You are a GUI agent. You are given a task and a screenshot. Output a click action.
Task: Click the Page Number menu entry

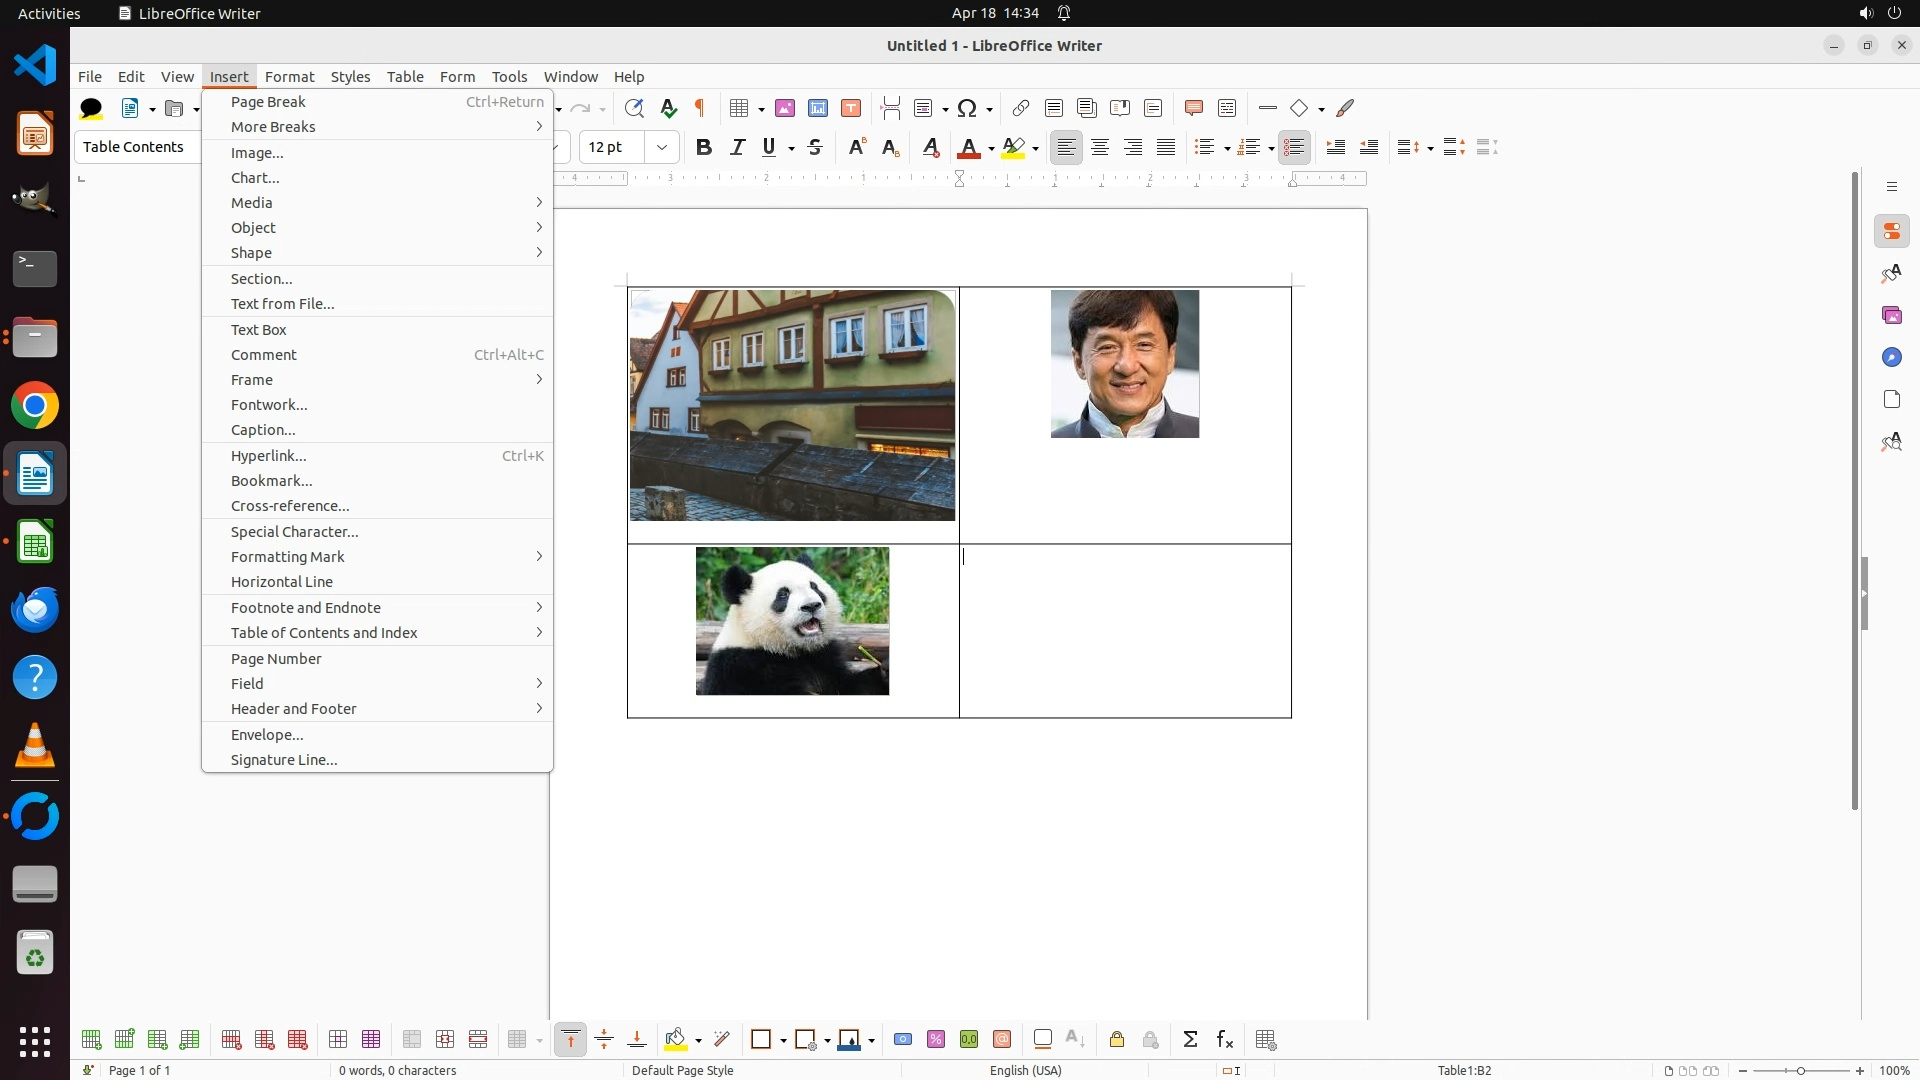coord(276,659)
